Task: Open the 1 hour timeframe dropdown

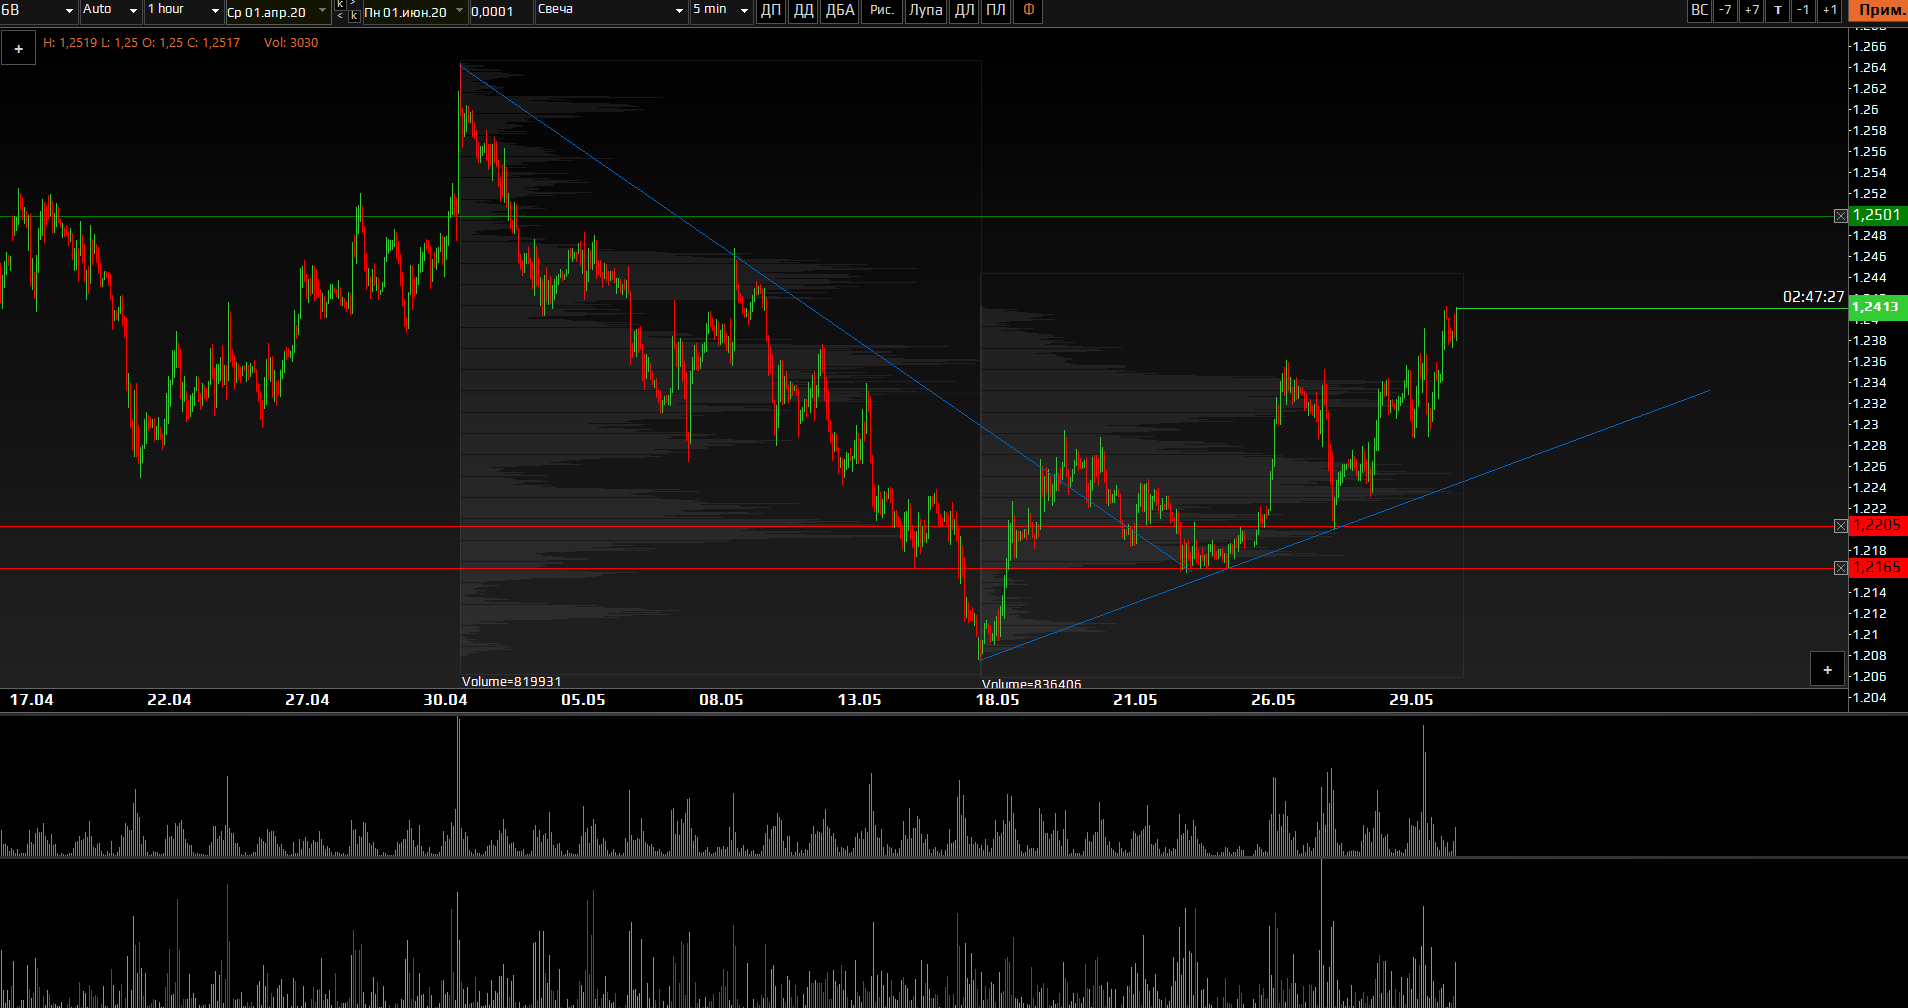Action: click(183, 11)
